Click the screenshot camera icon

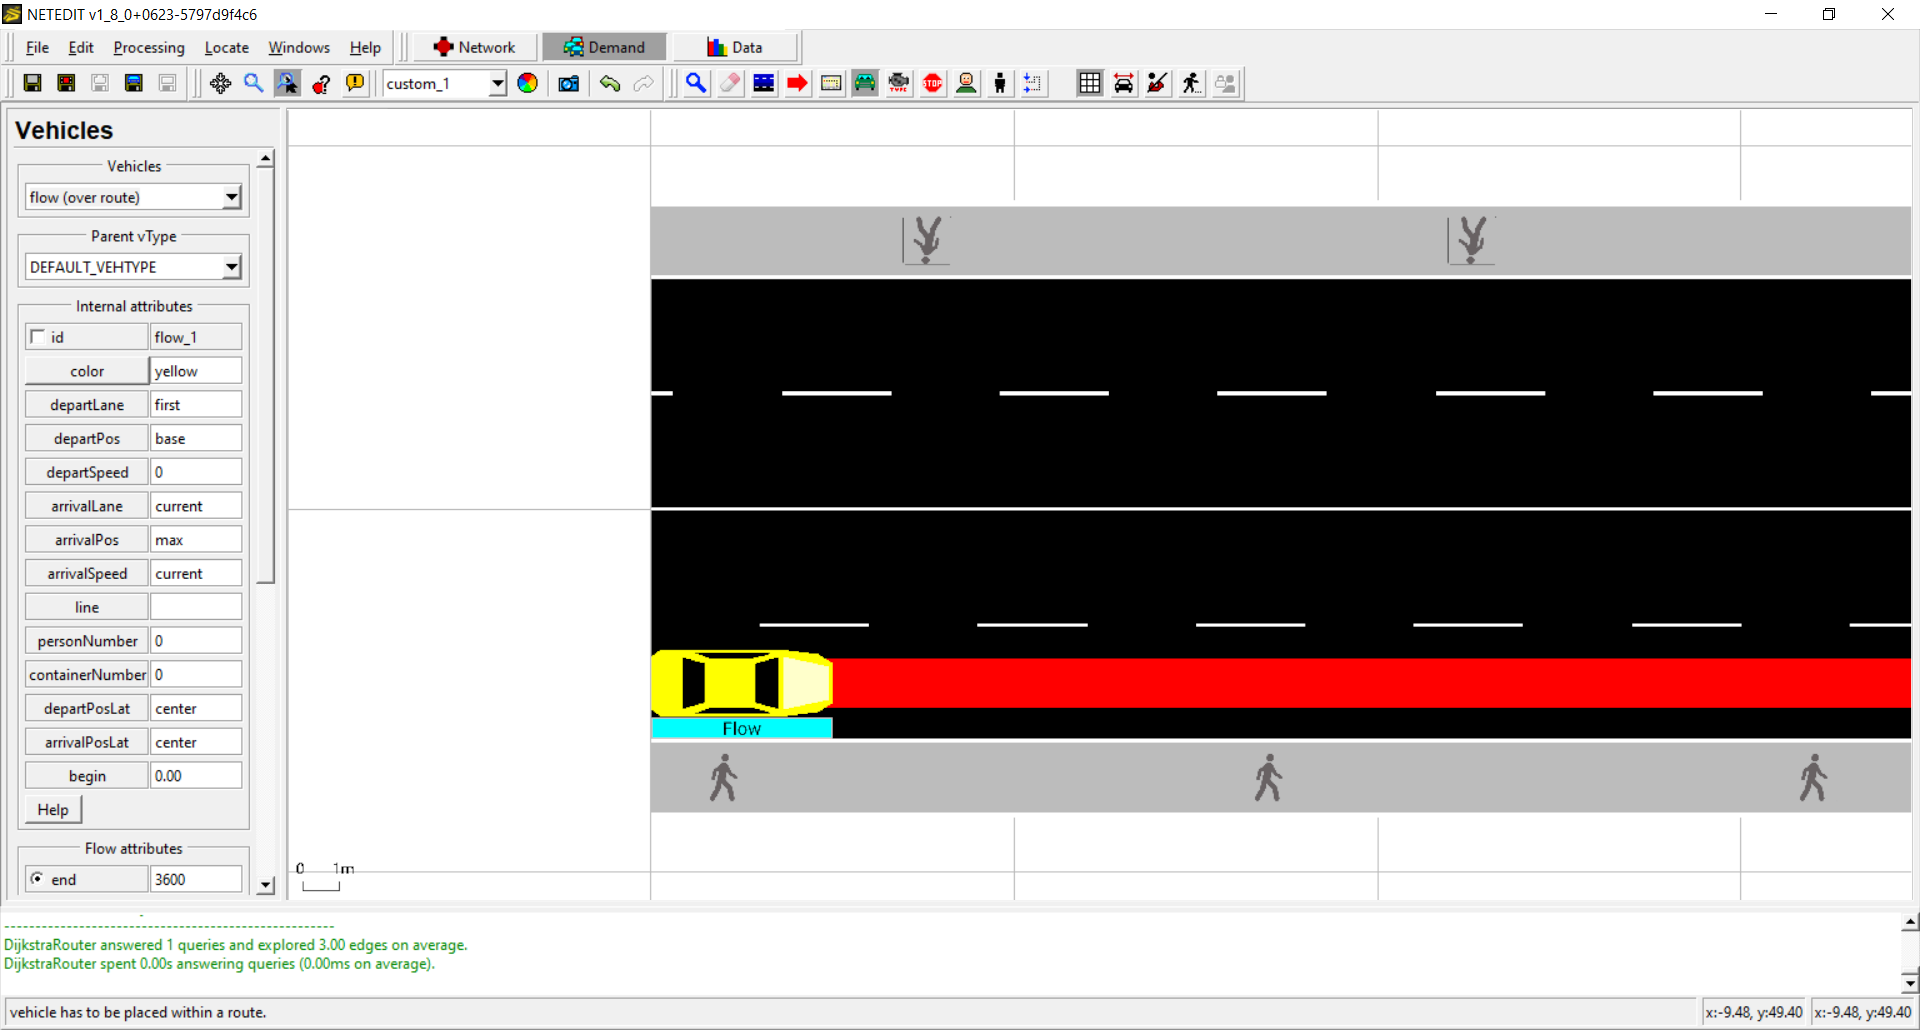[569, 84]
